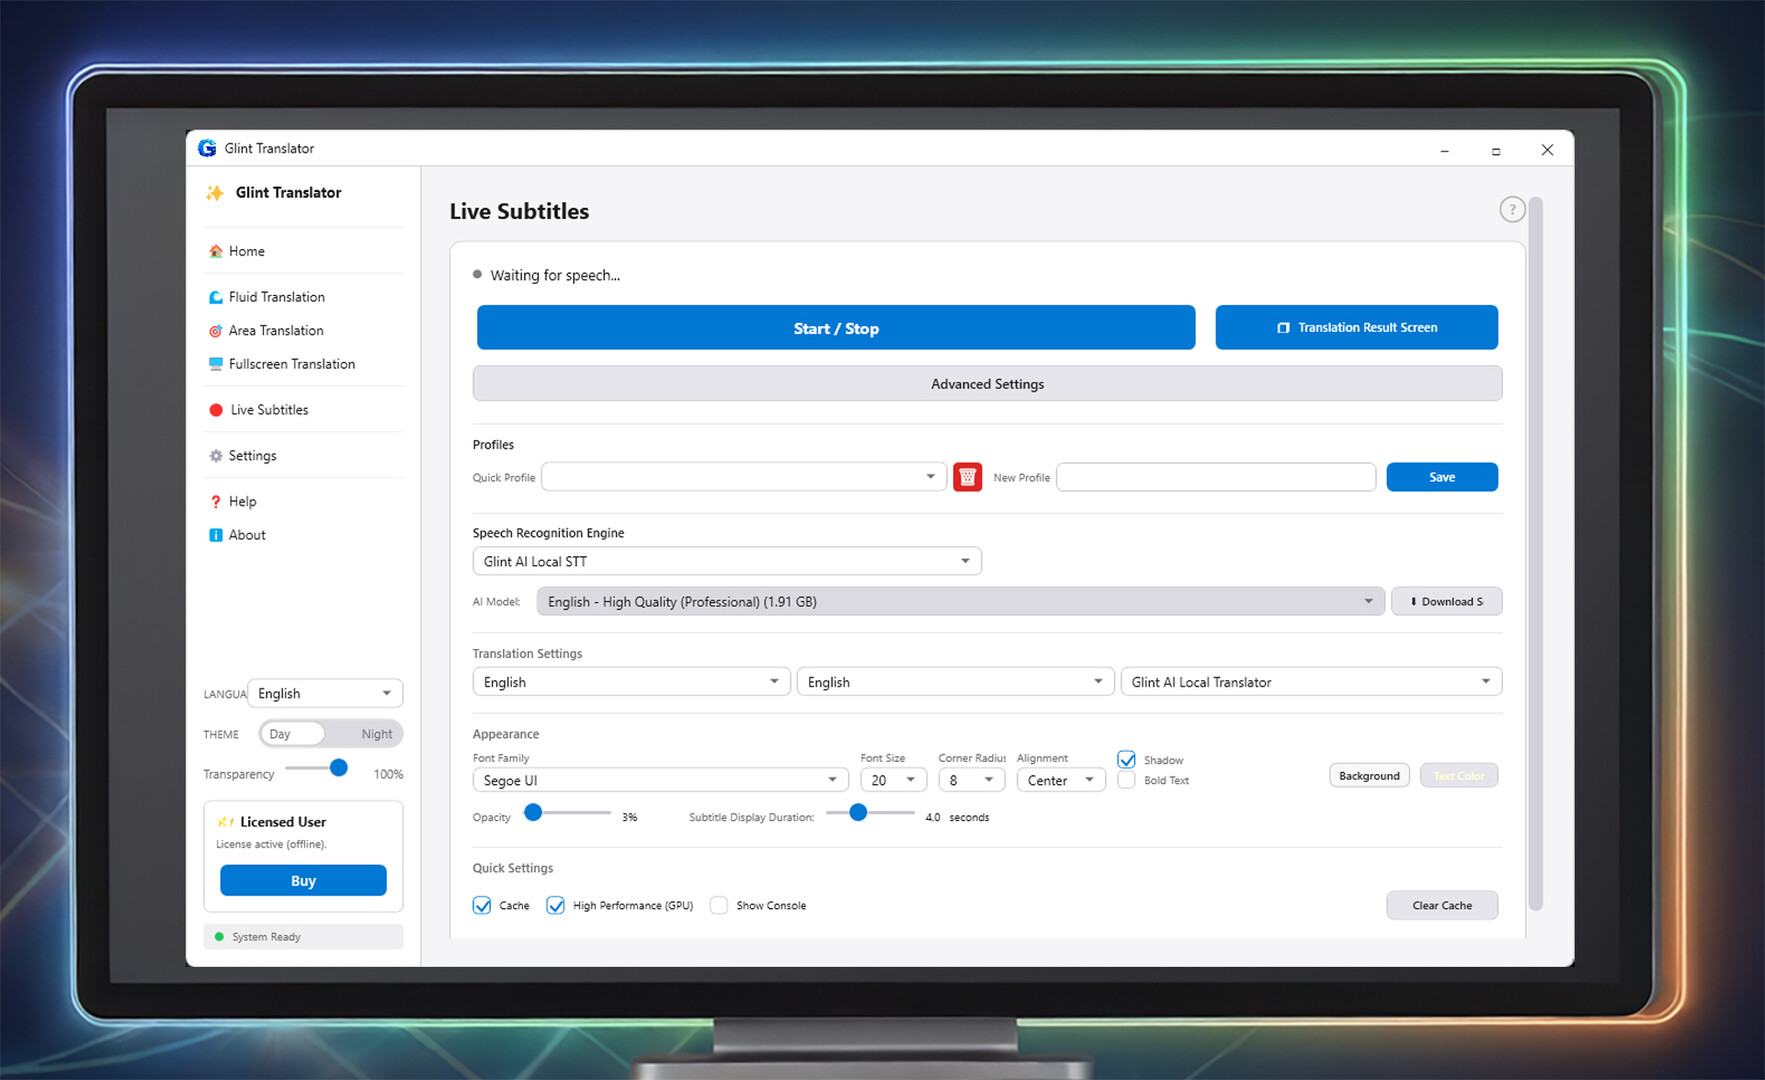Click the Download button beside AI Model
The width and height of the screenshot is (1765, 1080).
tap(1446, 601)
